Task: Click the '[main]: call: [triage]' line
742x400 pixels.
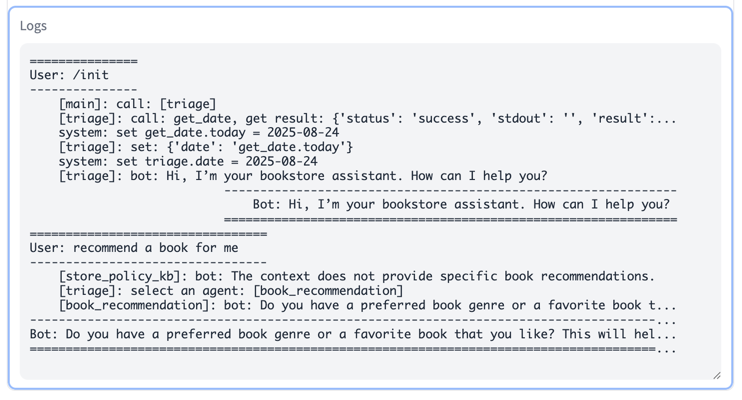Action: (x=137, y=104)
